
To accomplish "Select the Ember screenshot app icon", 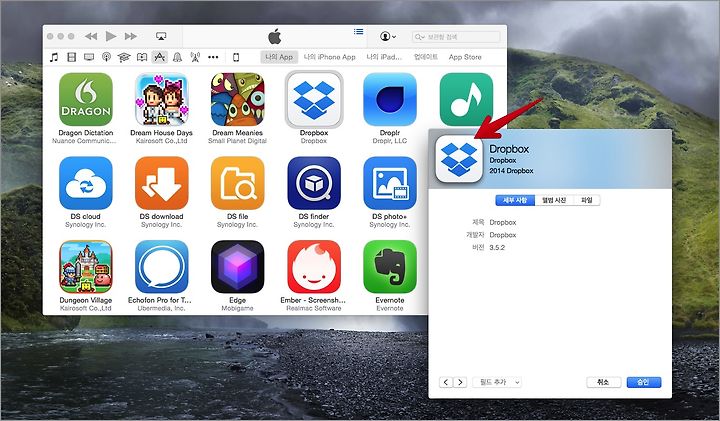I will click(x=314, y=267).
